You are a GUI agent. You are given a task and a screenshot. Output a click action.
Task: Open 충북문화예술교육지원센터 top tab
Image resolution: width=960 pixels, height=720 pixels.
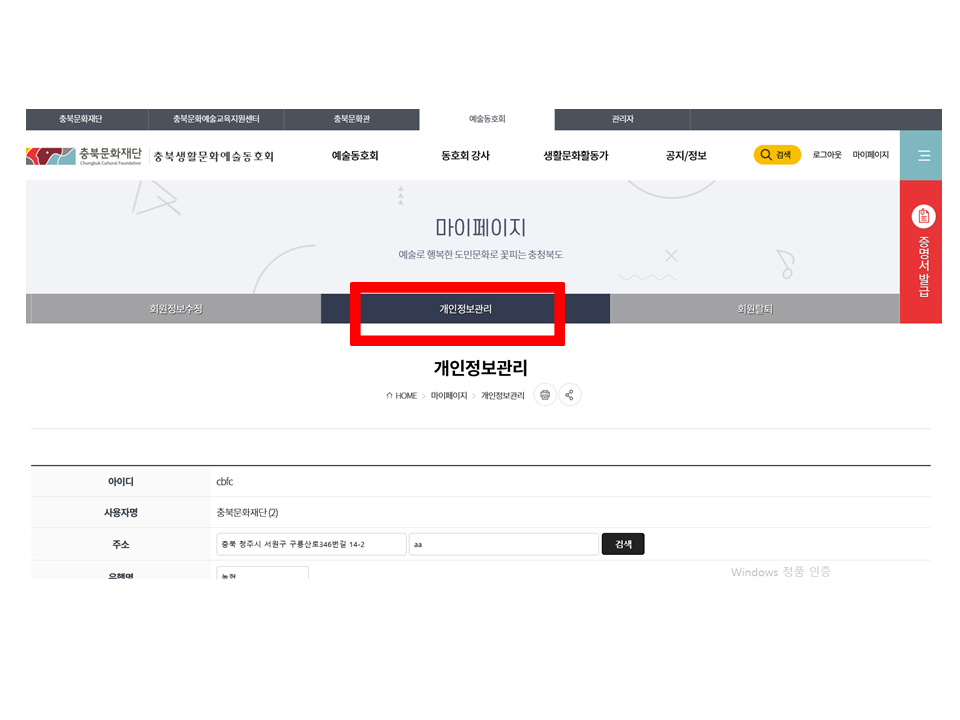click(216, 119)
